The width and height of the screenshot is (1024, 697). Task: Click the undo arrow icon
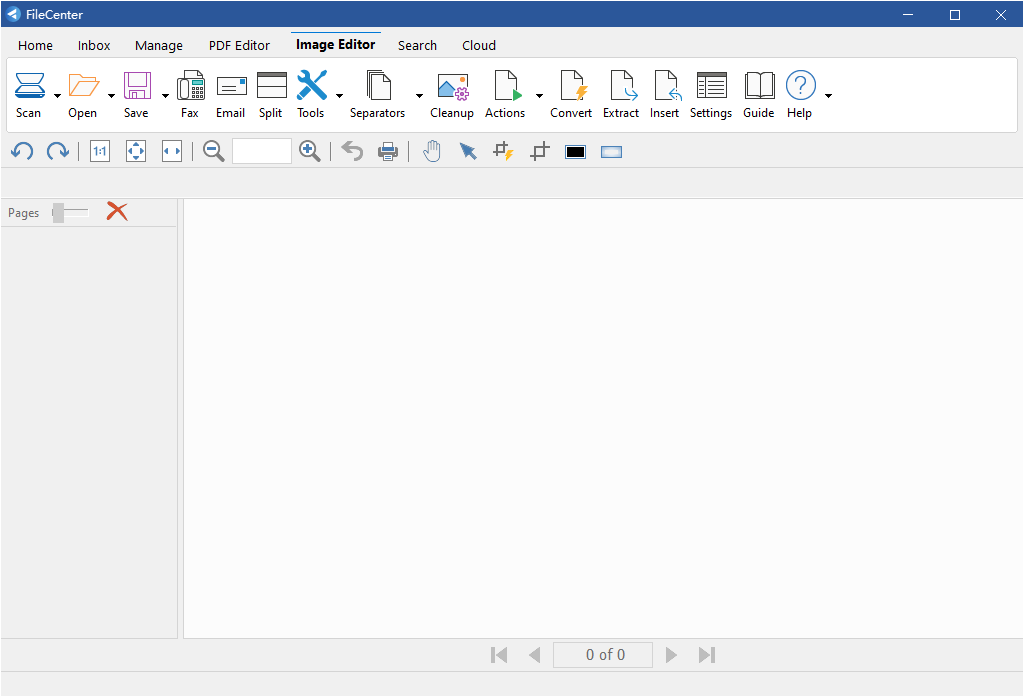352,152
